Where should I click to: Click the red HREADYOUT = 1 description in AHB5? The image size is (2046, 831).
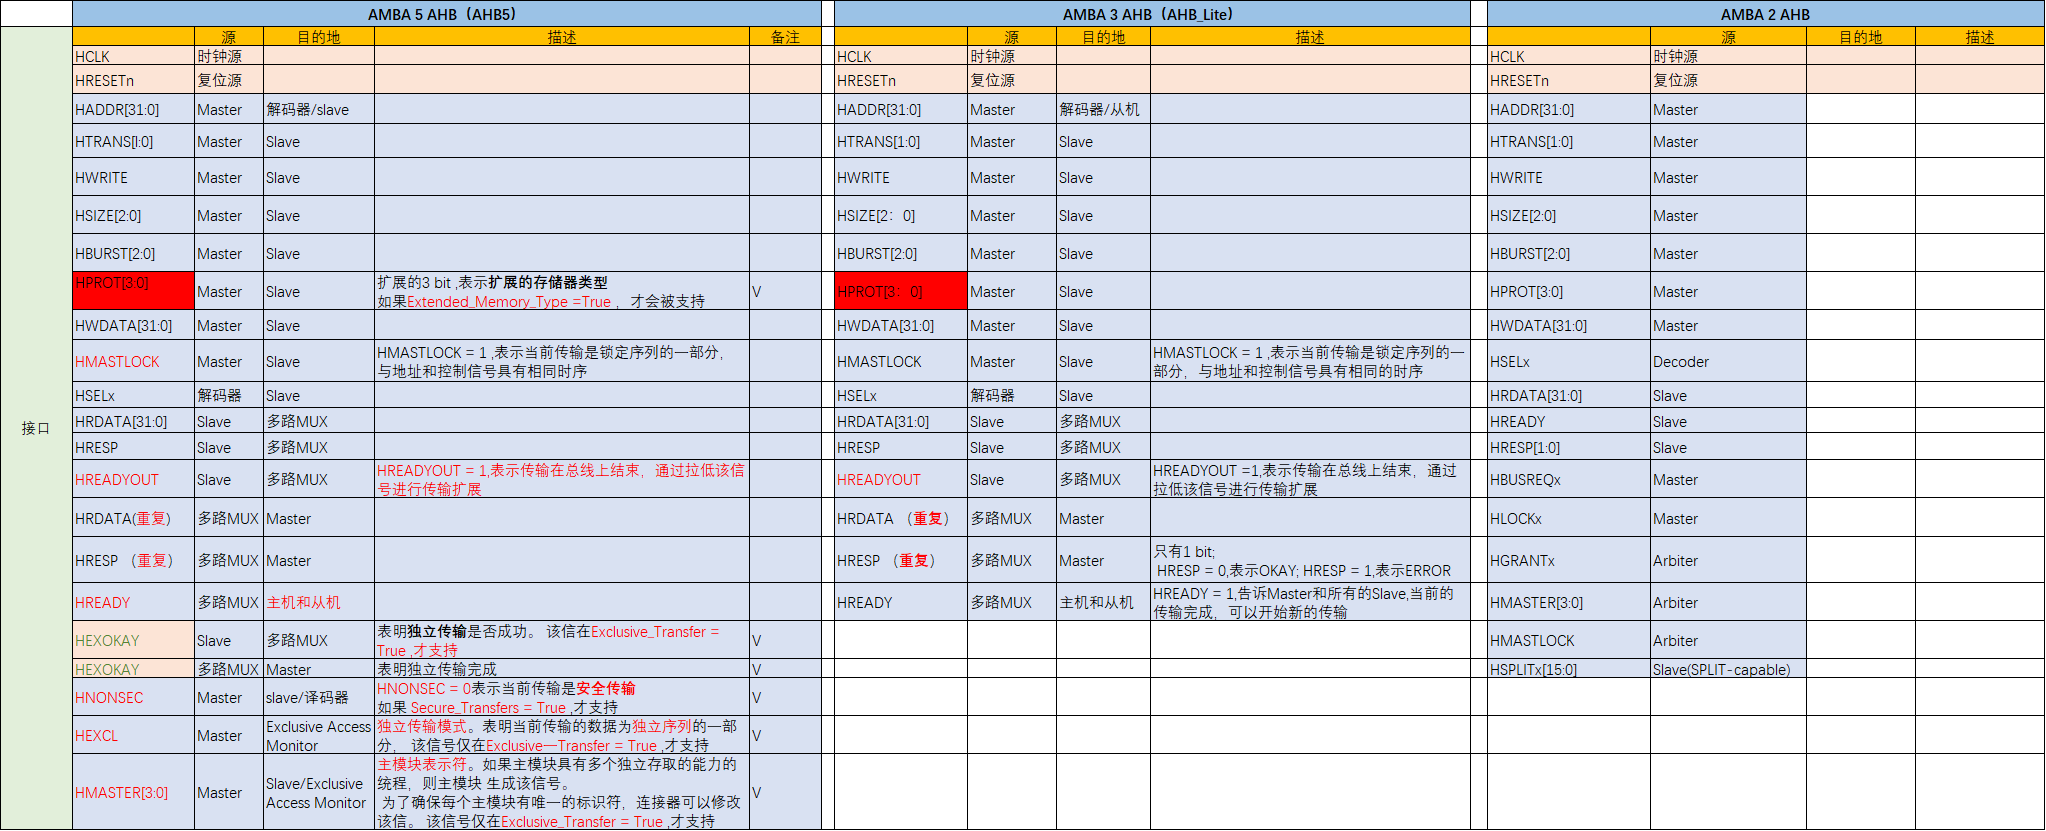(562, 479)
